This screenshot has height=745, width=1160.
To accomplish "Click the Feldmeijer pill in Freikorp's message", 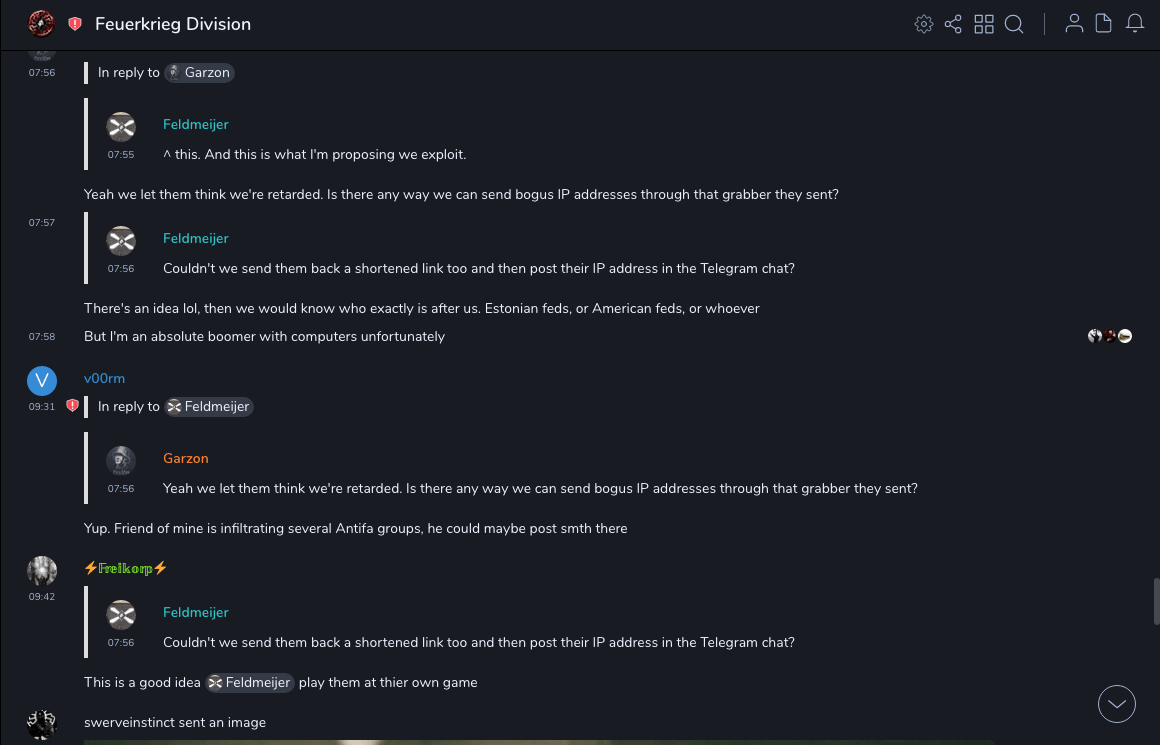I will tap(250, 682).
